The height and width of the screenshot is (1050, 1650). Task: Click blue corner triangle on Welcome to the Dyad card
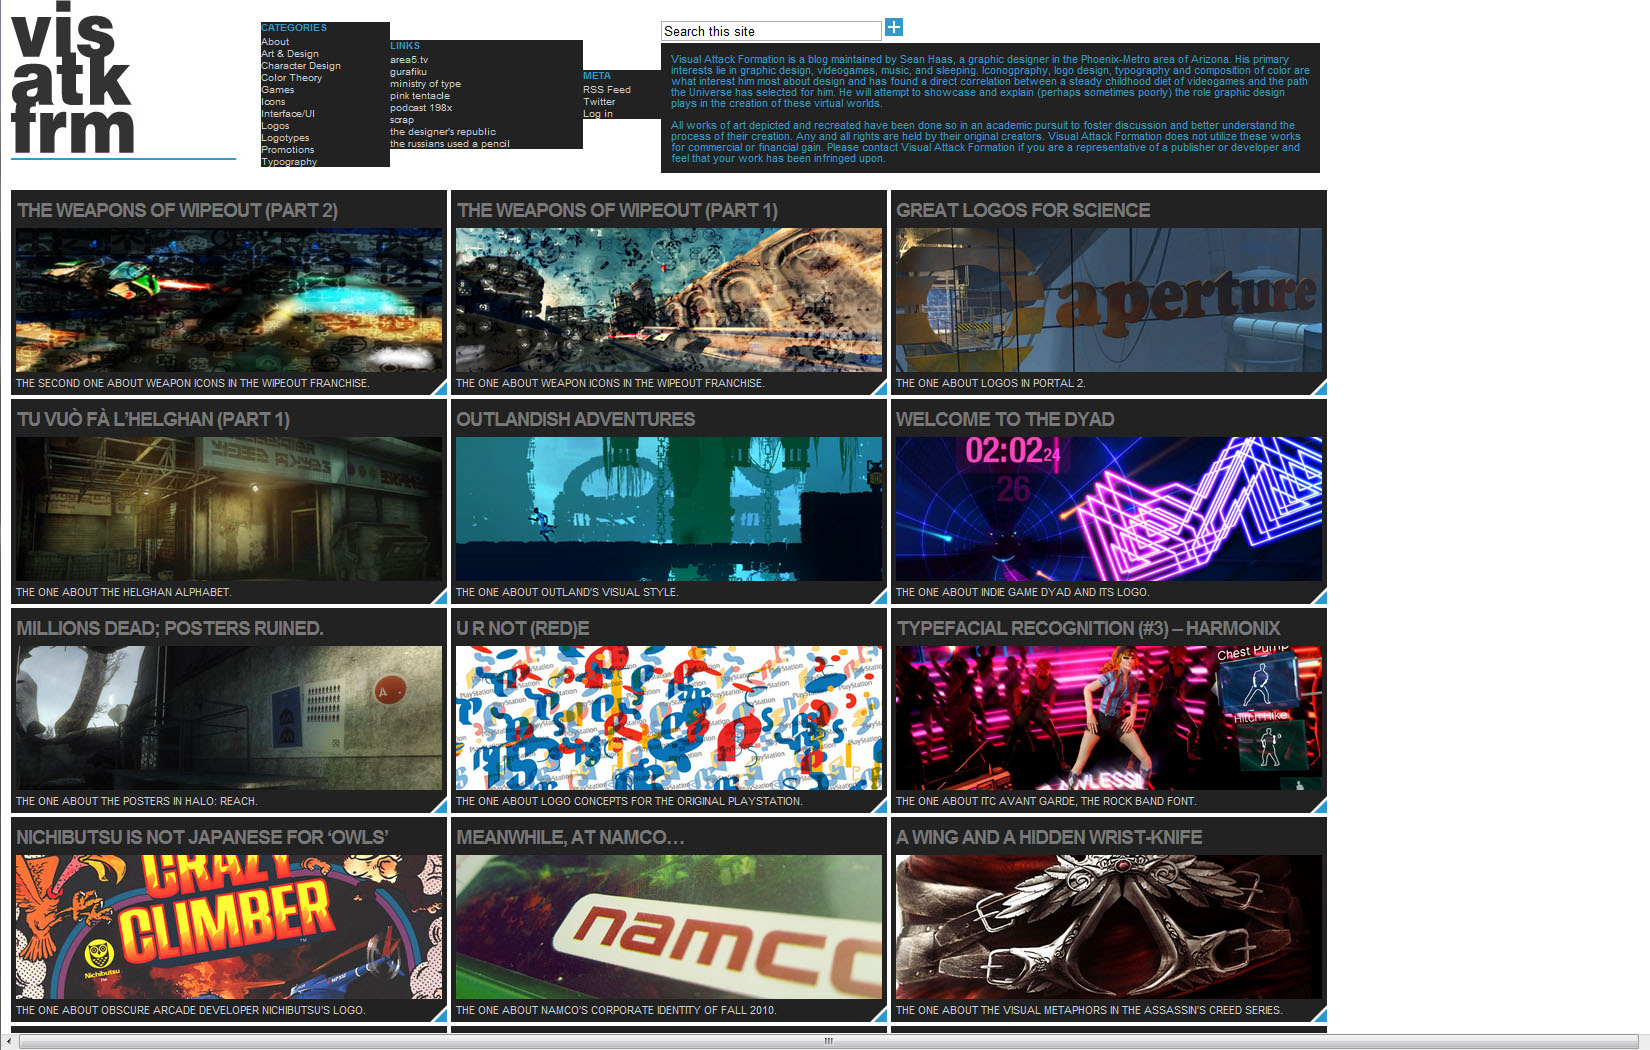point(1319,597)
